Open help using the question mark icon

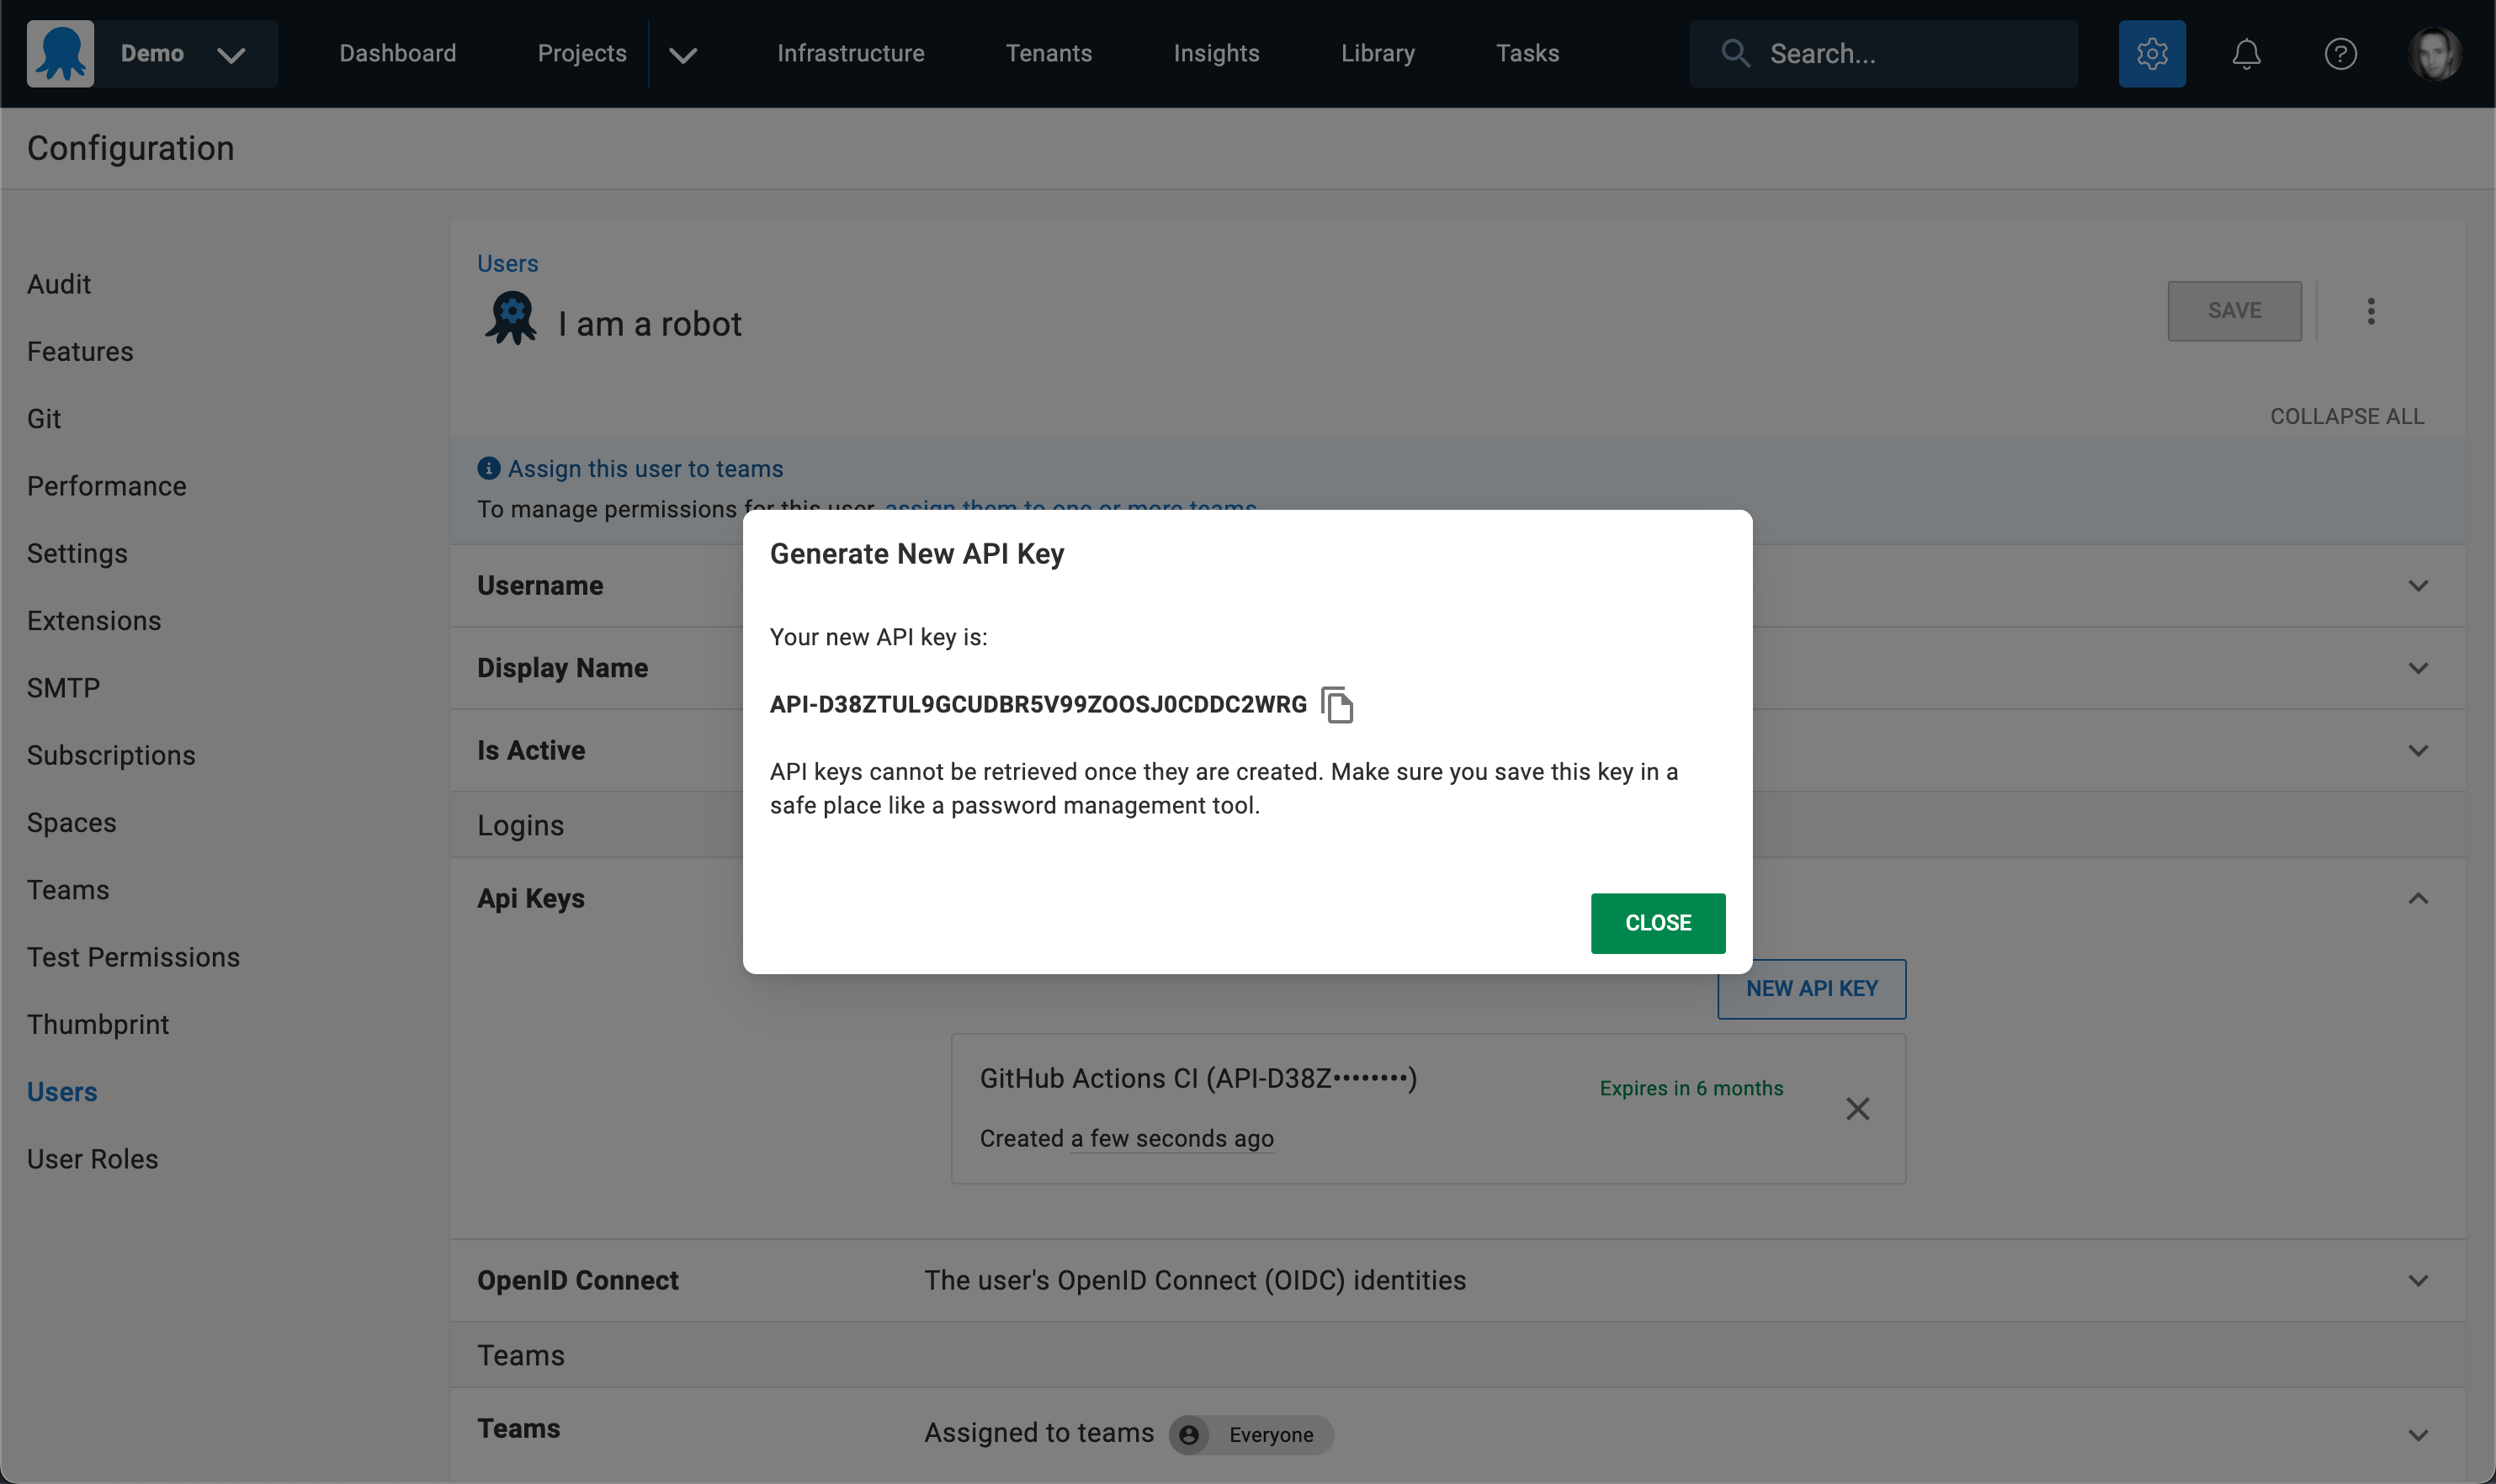coord(2340,53)
